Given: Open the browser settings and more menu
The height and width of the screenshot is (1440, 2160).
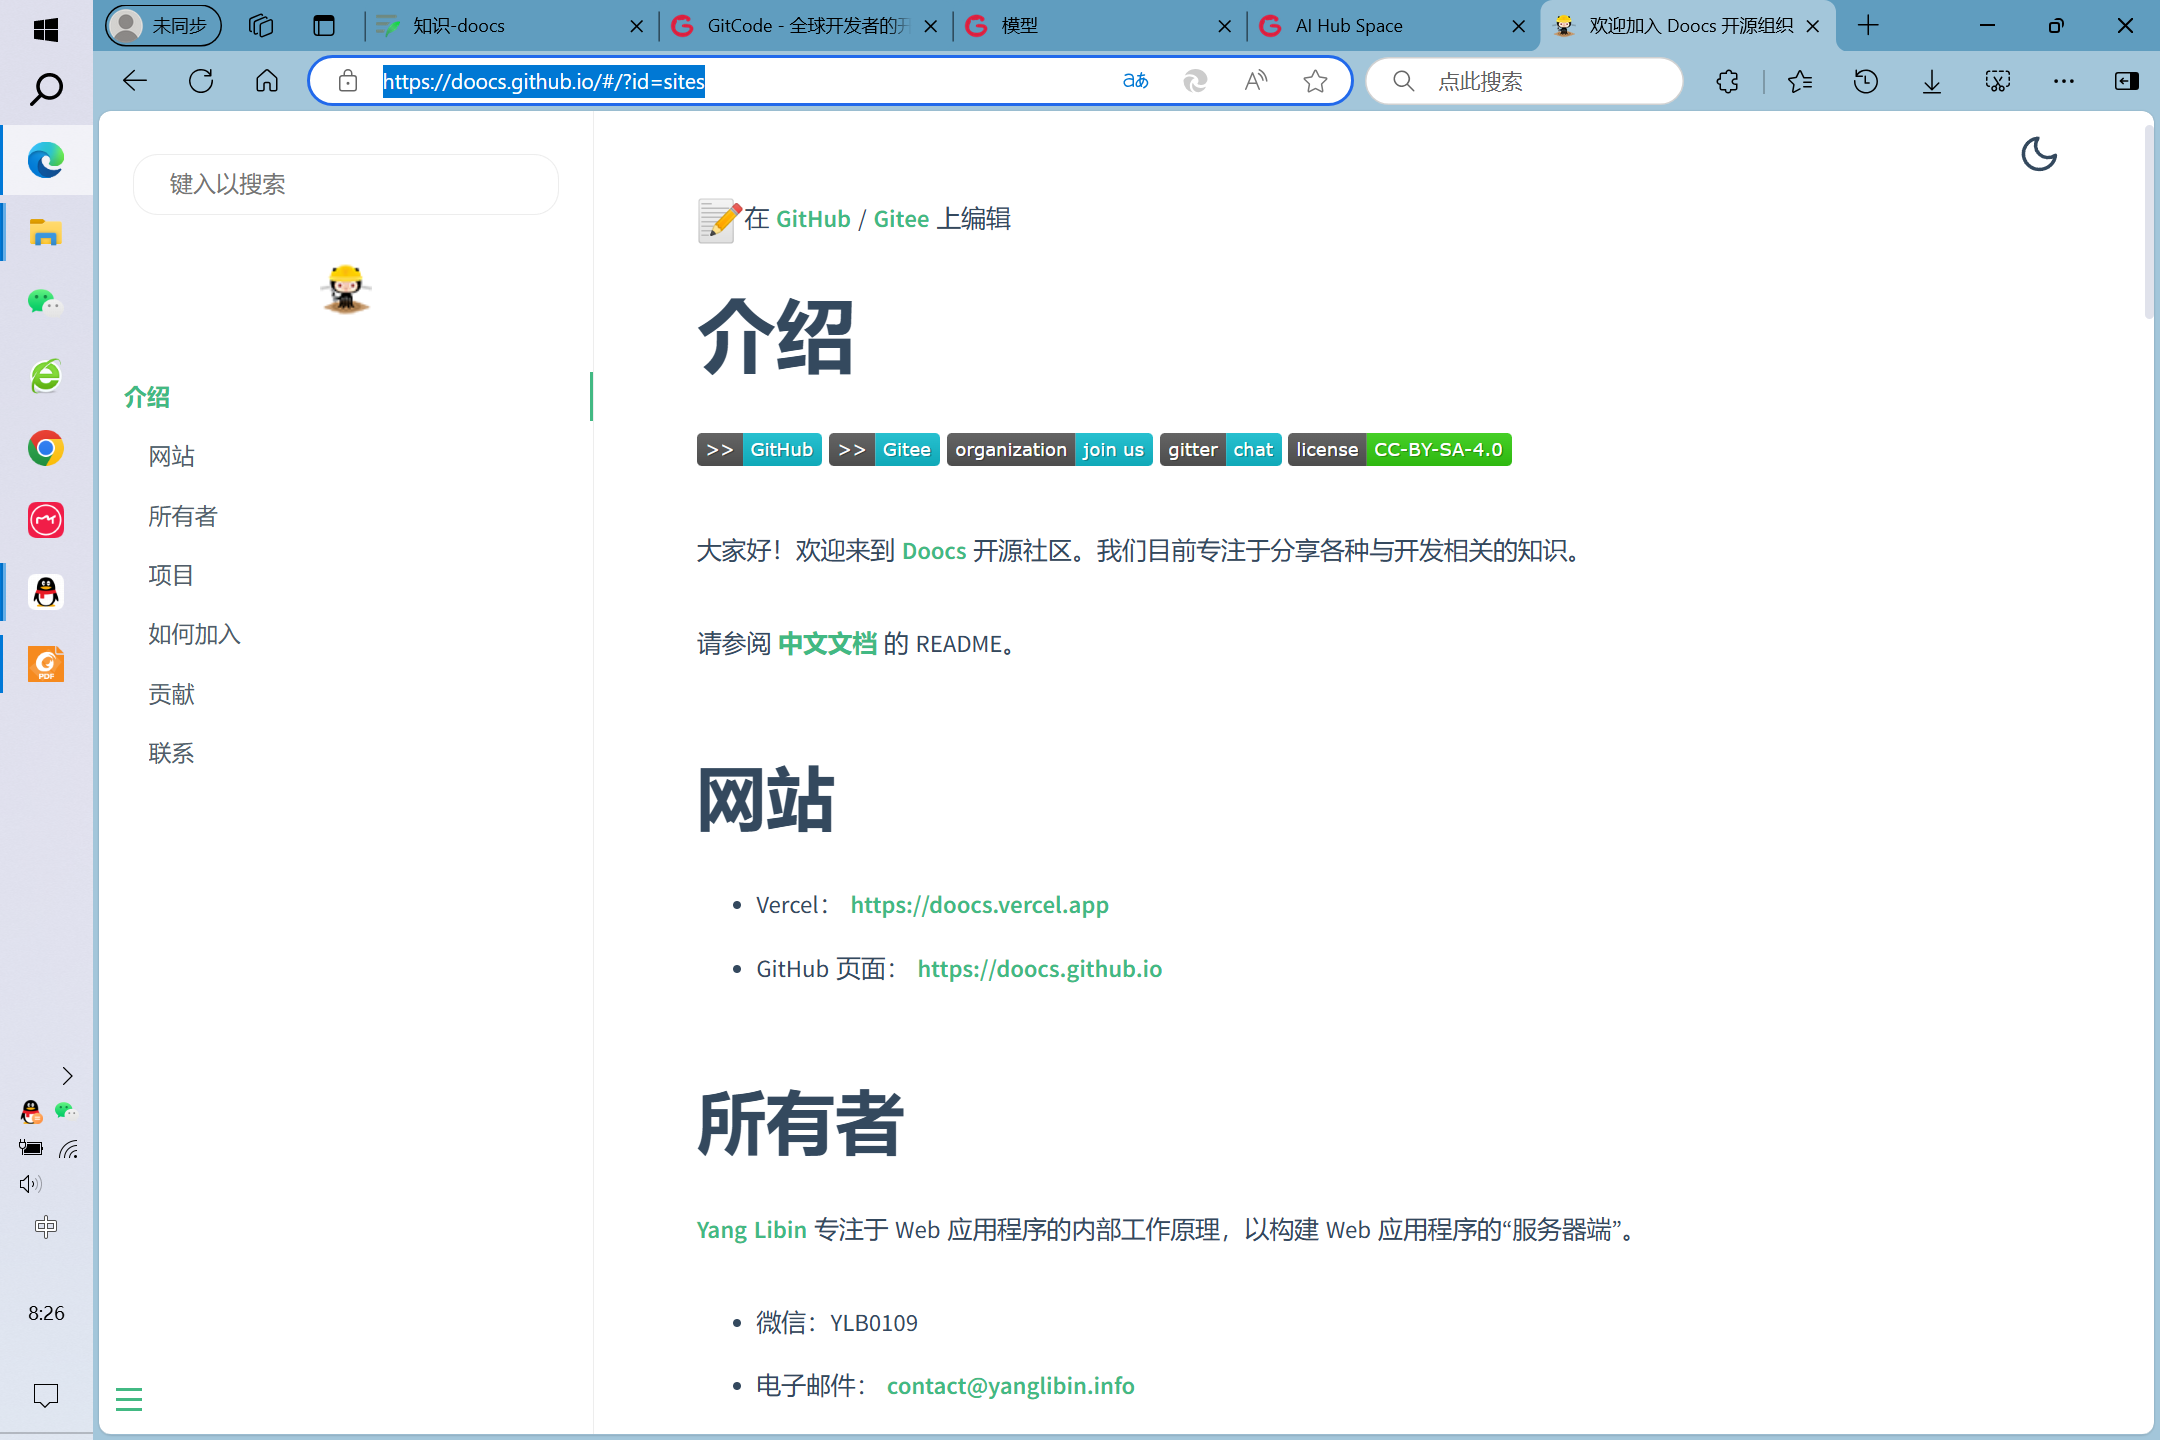Looking at the screenshot, I should tap(2063, 81).
